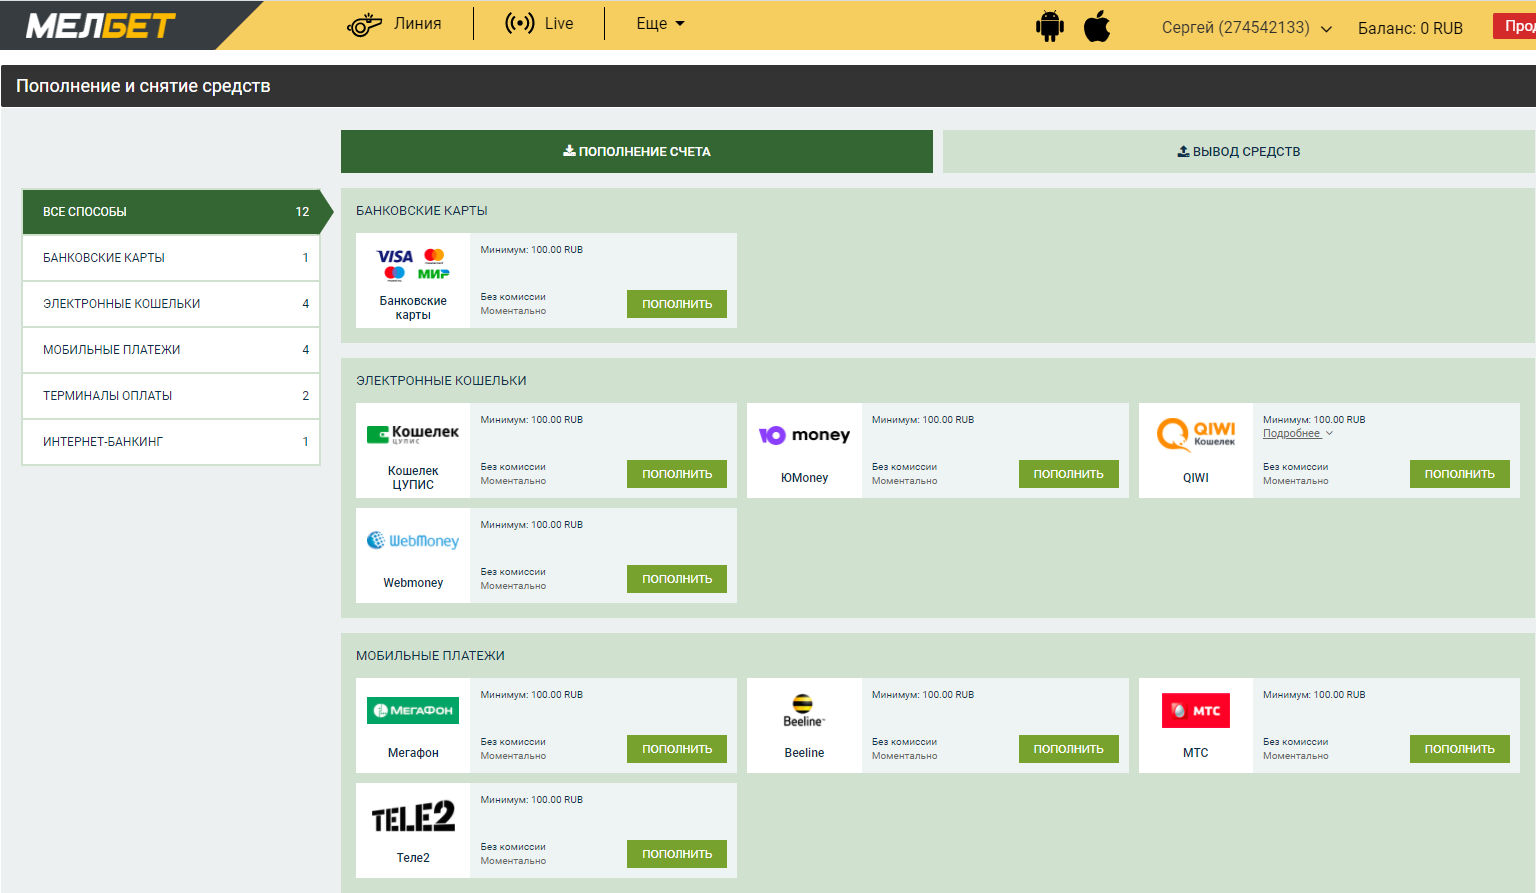Open the Сергей (274542133) account dropdown
The image size is (1536, 893).
click(x=1247, y=28)
